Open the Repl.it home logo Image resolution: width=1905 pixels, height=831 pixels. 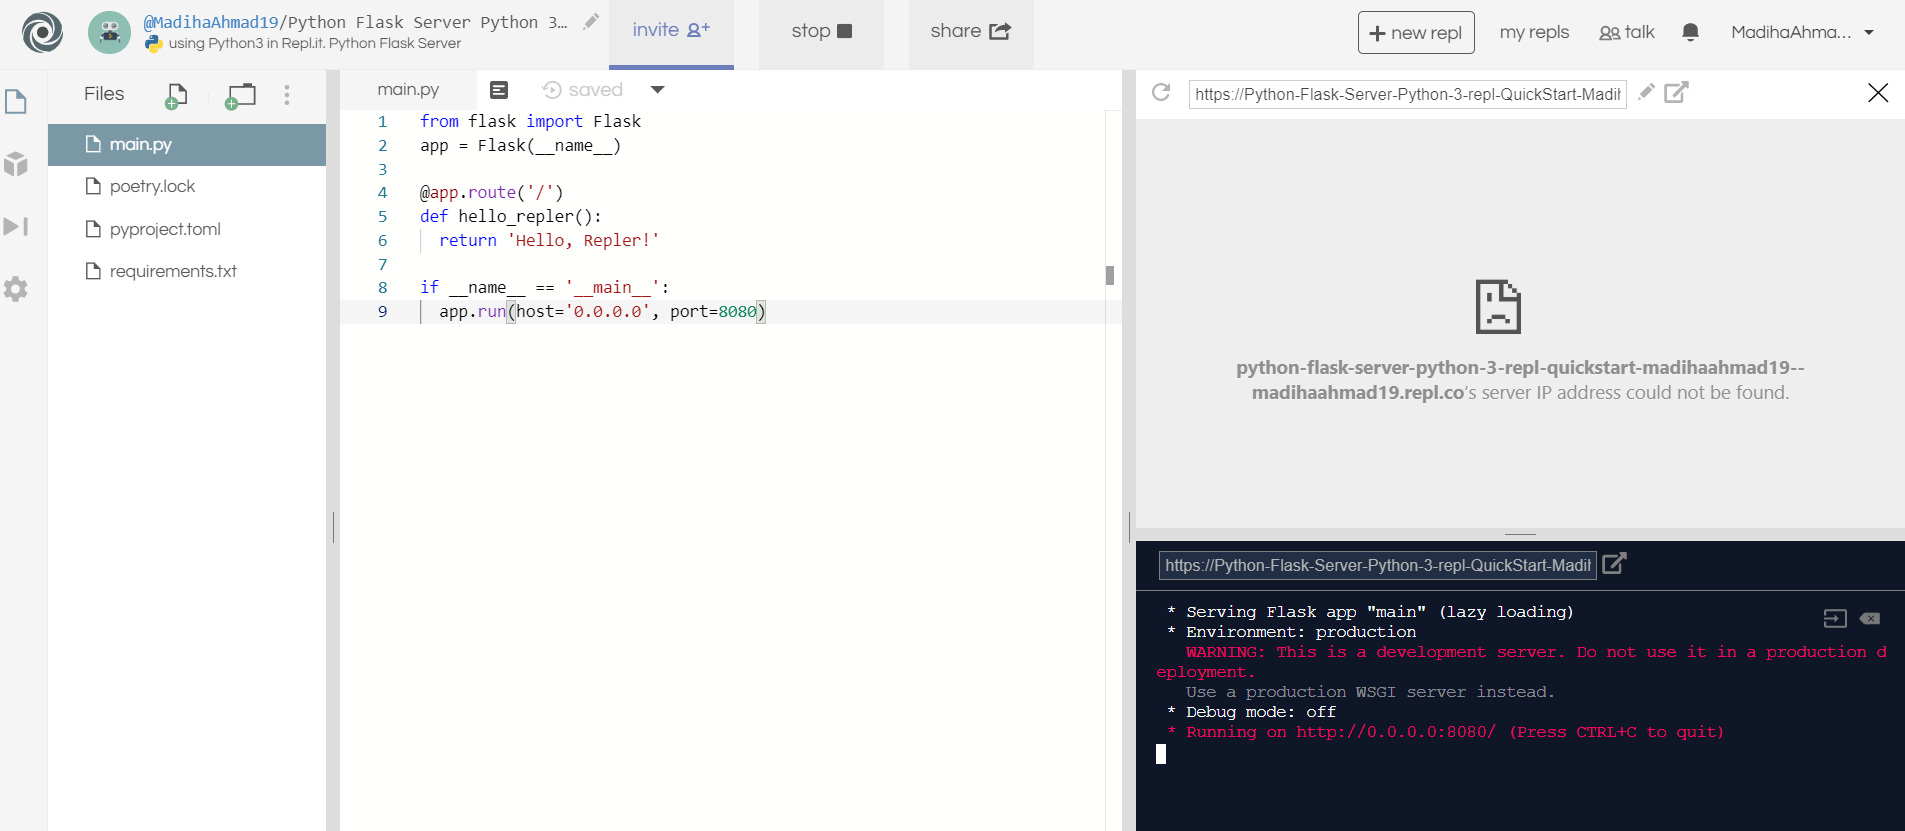tap(42, 32)
